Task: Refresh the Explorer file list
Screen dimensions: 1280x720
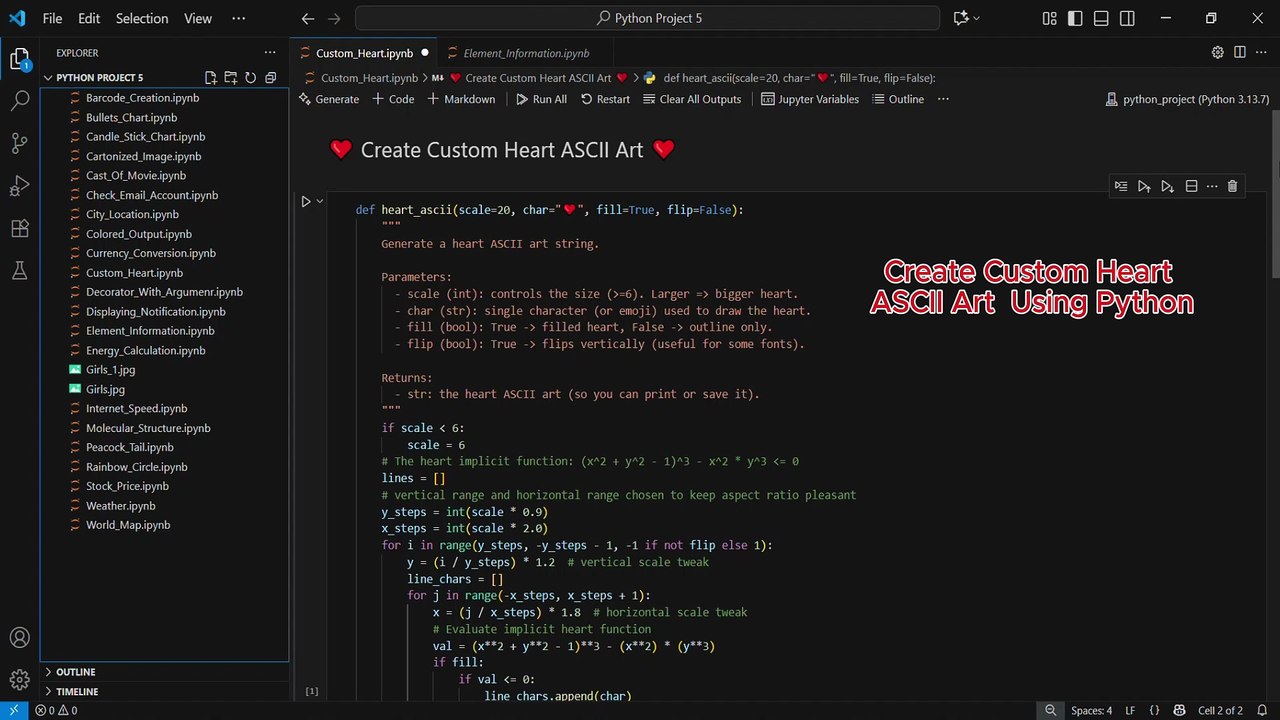Action: click(x=251, y=77)
